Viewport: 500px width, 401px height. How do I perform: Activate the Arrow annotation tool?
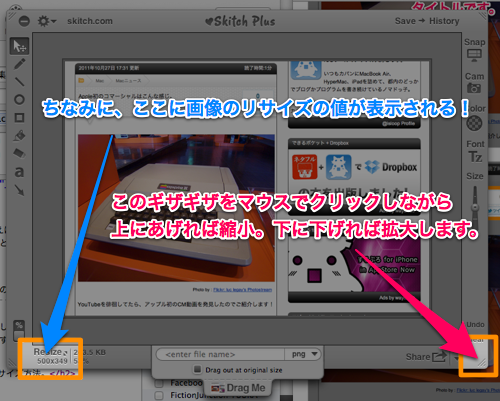click(19, 190)
